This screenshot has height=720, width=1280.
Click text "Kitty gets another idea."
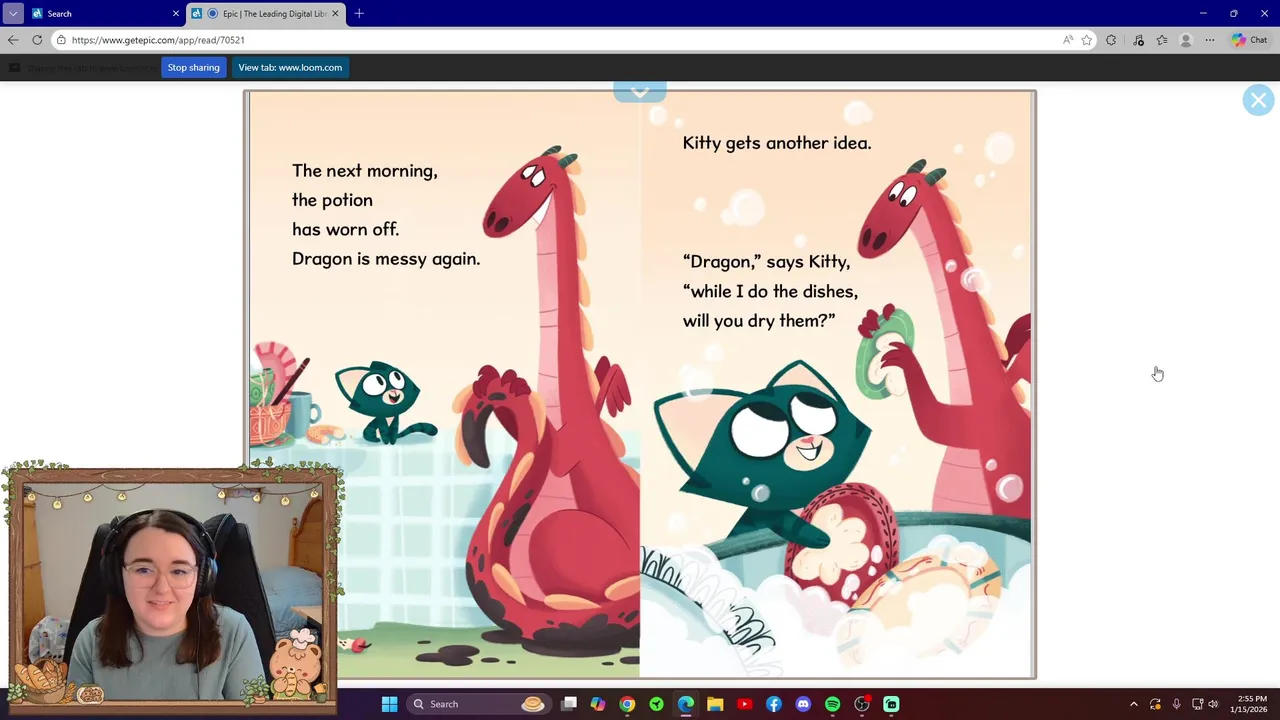pyautogui.click(x=777, y=143)
